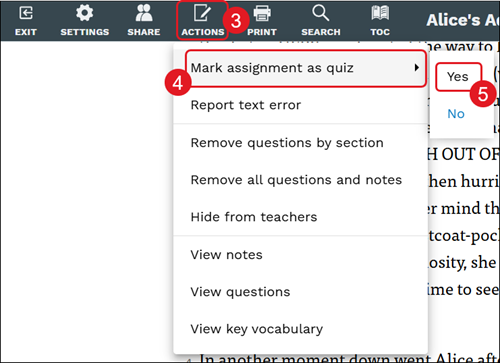Open the TOC book icon
The image size is (500, 363).
click(x=380, y=13)
